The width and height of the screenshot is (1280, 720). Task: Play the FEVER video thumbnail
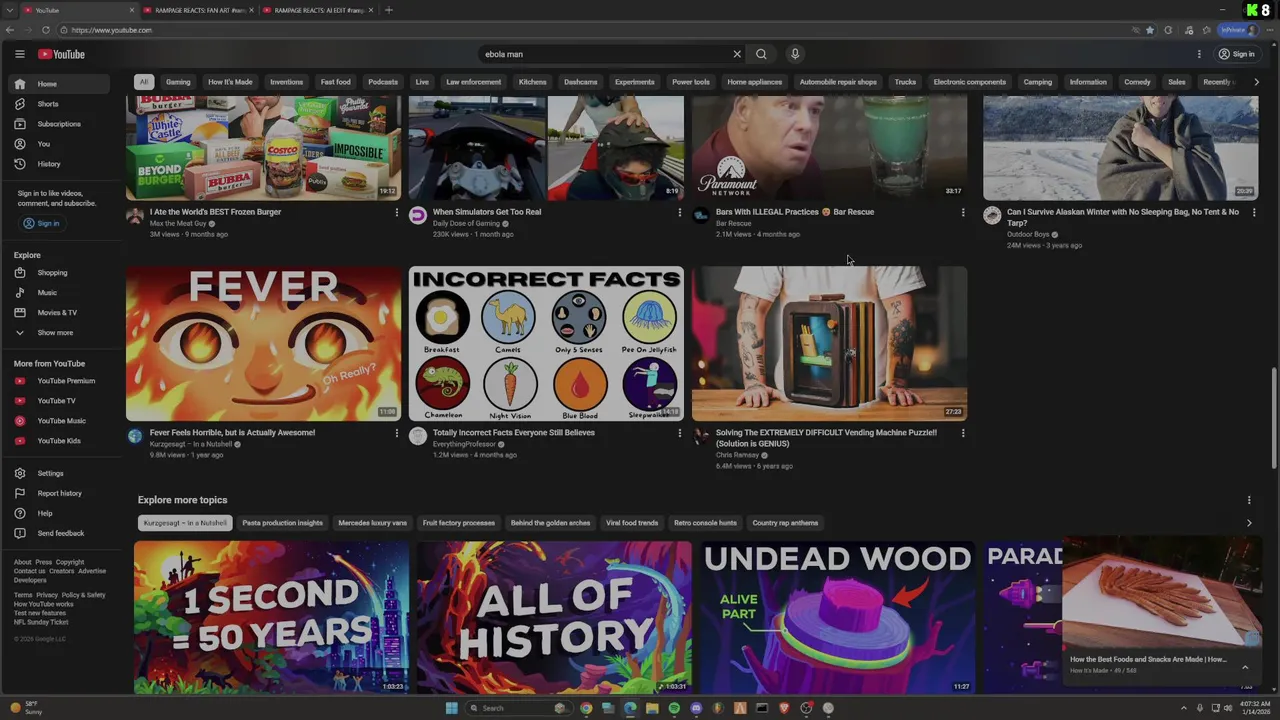click(264, 343)
